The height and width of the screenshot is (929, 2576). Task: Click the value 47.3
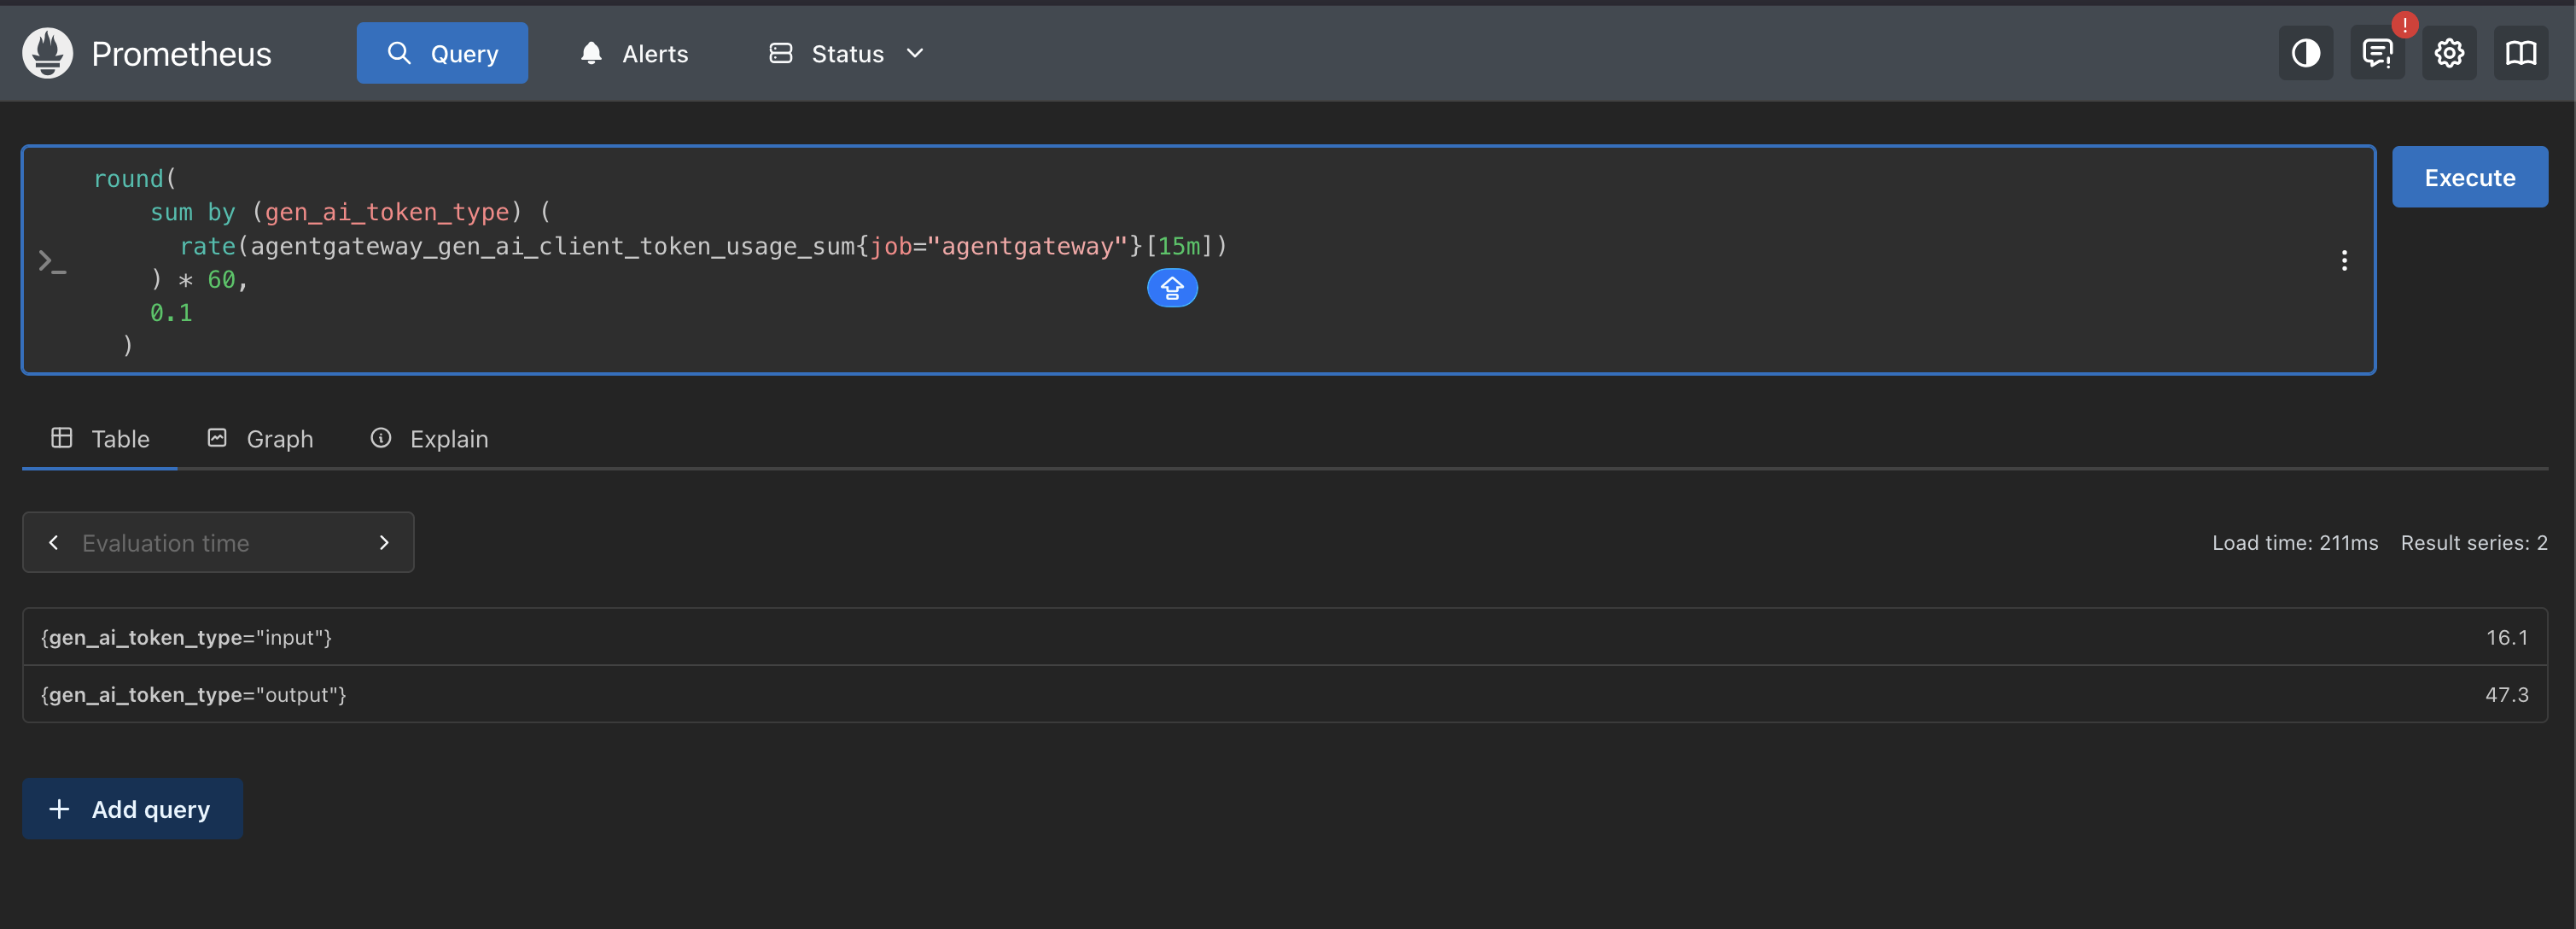(x=2507, y=695)
